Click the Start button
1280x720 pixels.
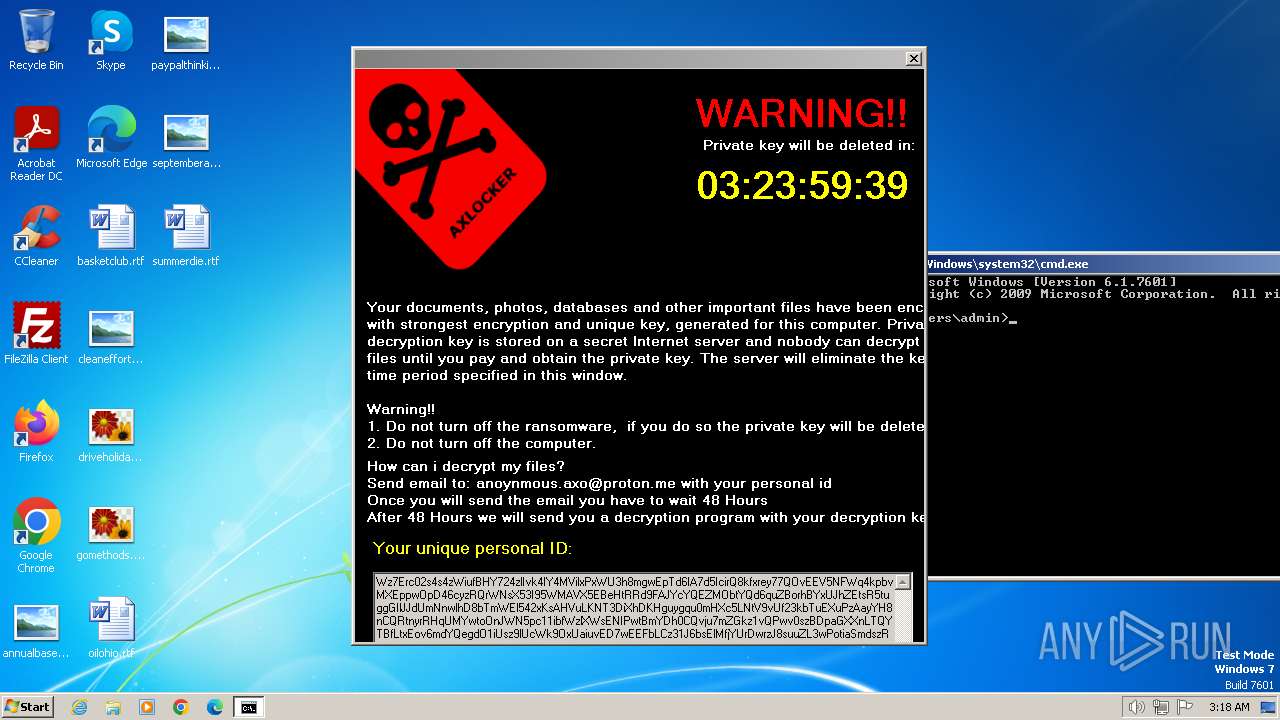[28, 707]
